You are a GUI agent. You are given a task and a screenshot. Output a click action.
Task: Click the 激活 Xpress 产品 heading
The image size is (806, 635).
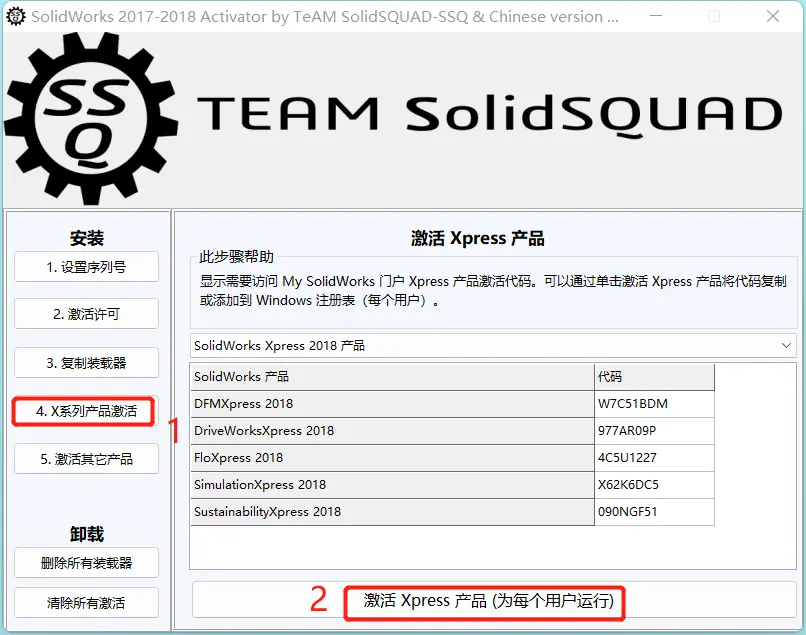click(478, 238)
